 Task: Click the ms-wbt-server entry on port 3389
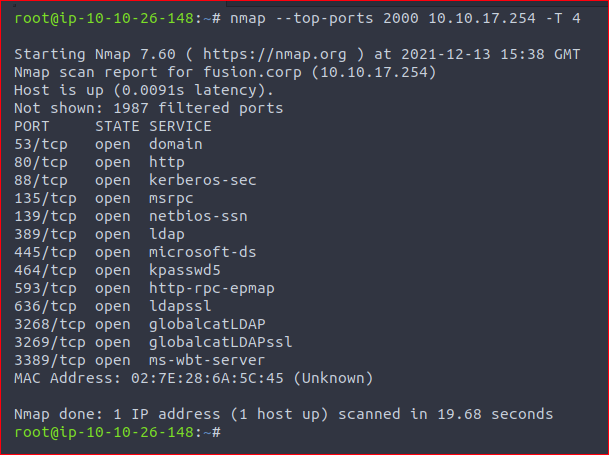(x=207, y=361)
